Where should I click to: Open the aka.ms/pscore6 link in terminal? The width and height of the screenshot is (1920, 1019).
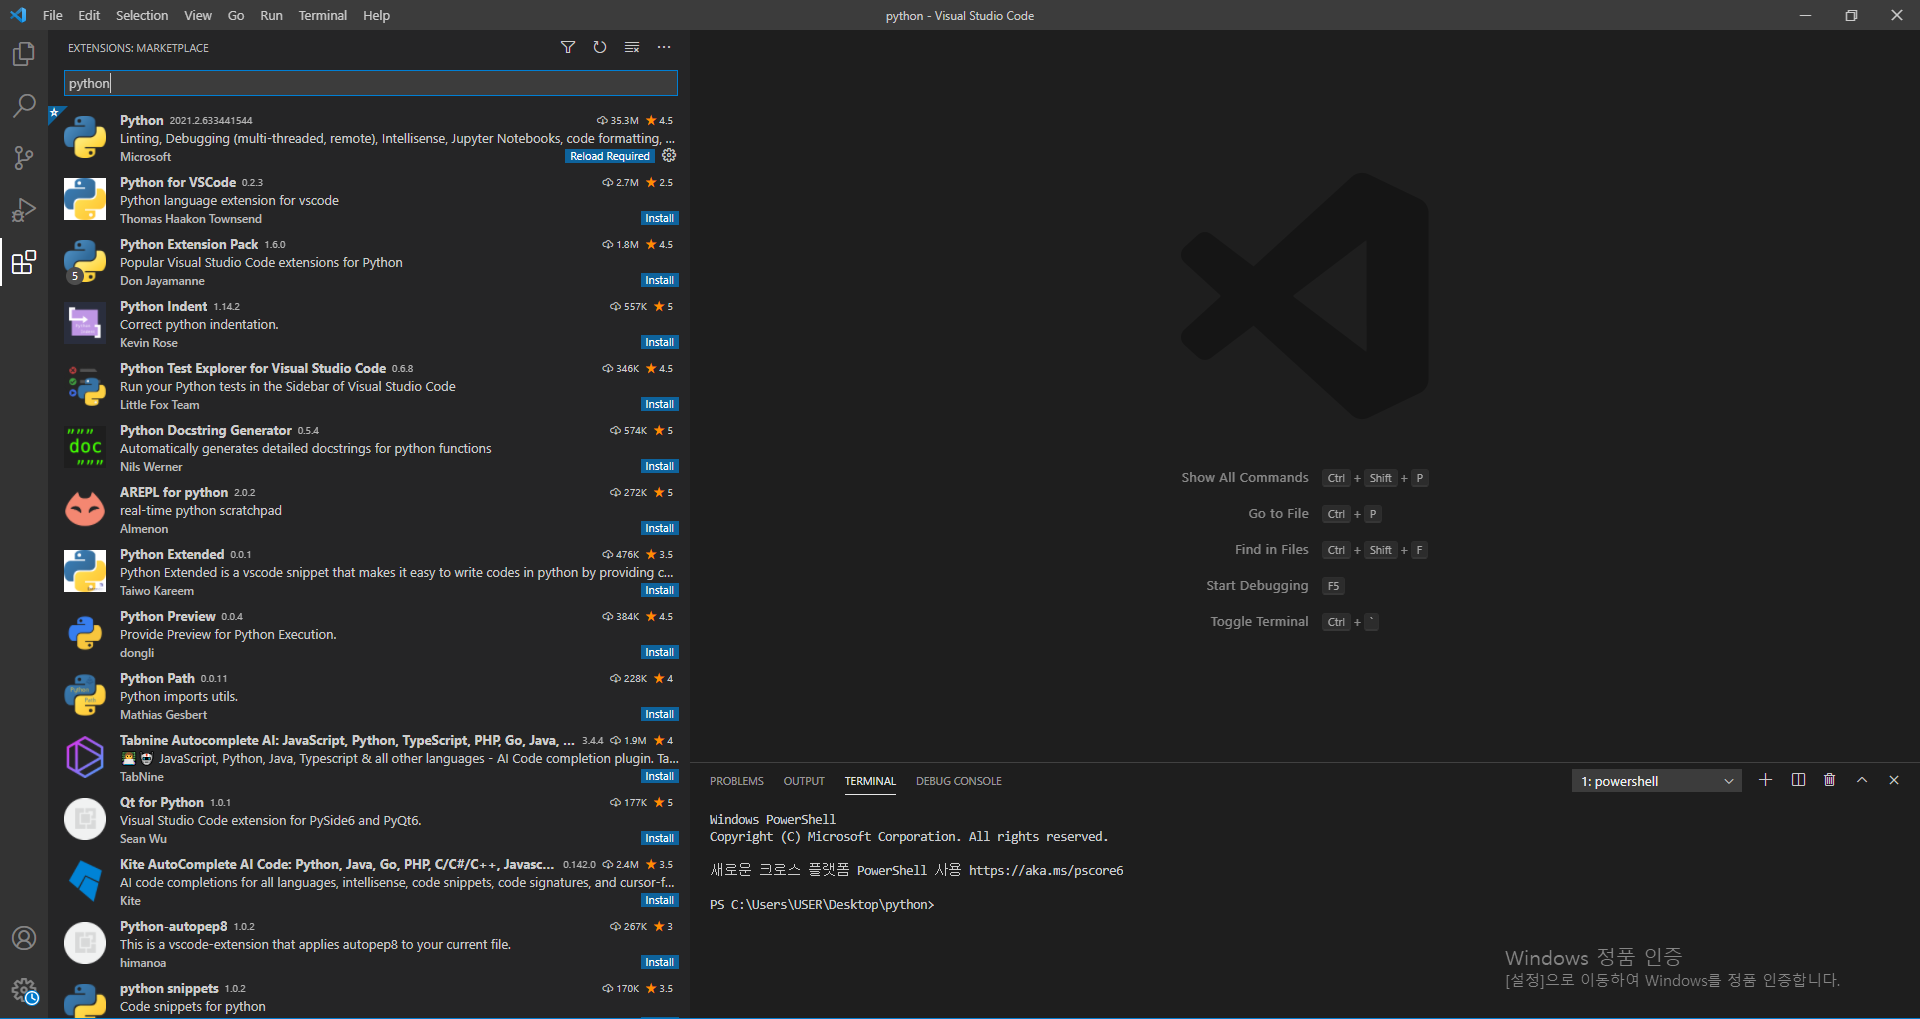click(x=1046, y=870)
